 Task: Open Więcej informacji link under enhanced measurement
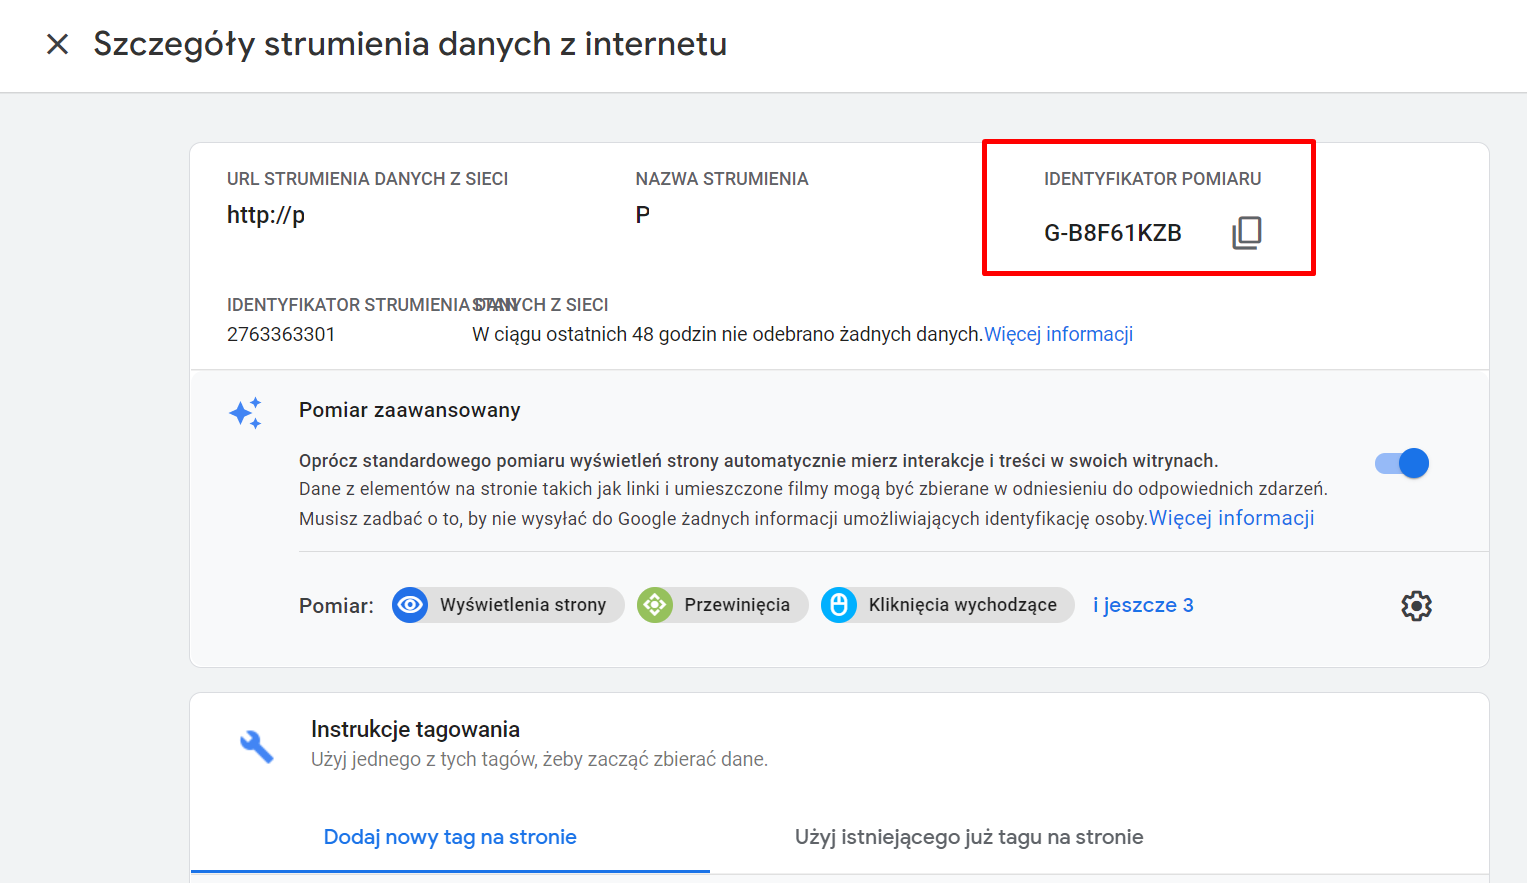(1232, 518)
